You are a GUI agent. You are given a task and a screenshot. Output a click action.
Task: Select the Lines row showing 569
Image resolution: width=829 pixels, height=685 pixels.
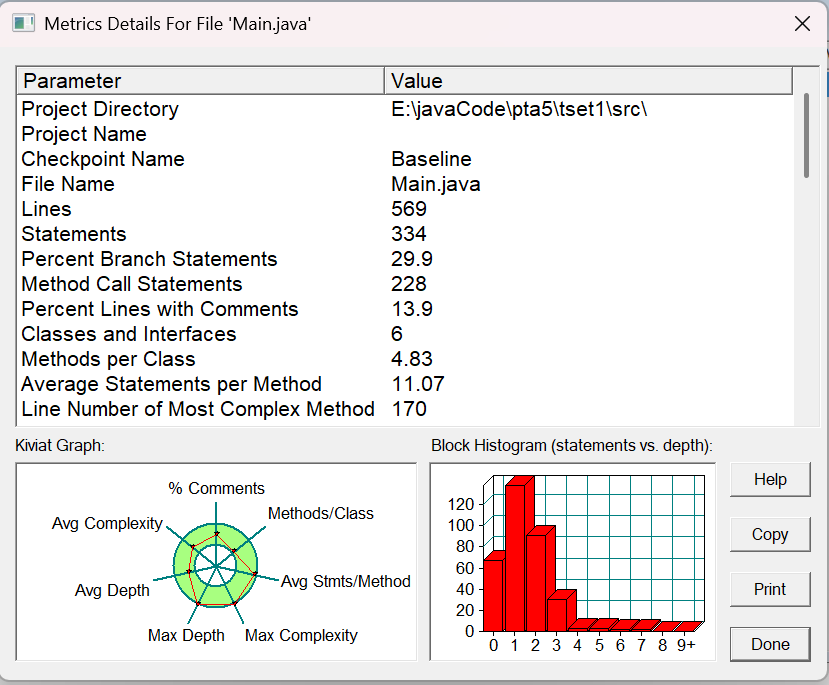(x=405, y=209)
